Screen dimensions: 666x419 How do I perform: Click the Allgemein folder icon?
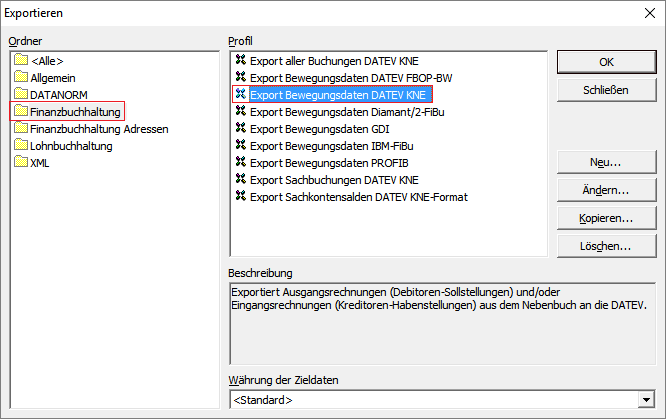[x=21, y=76]
